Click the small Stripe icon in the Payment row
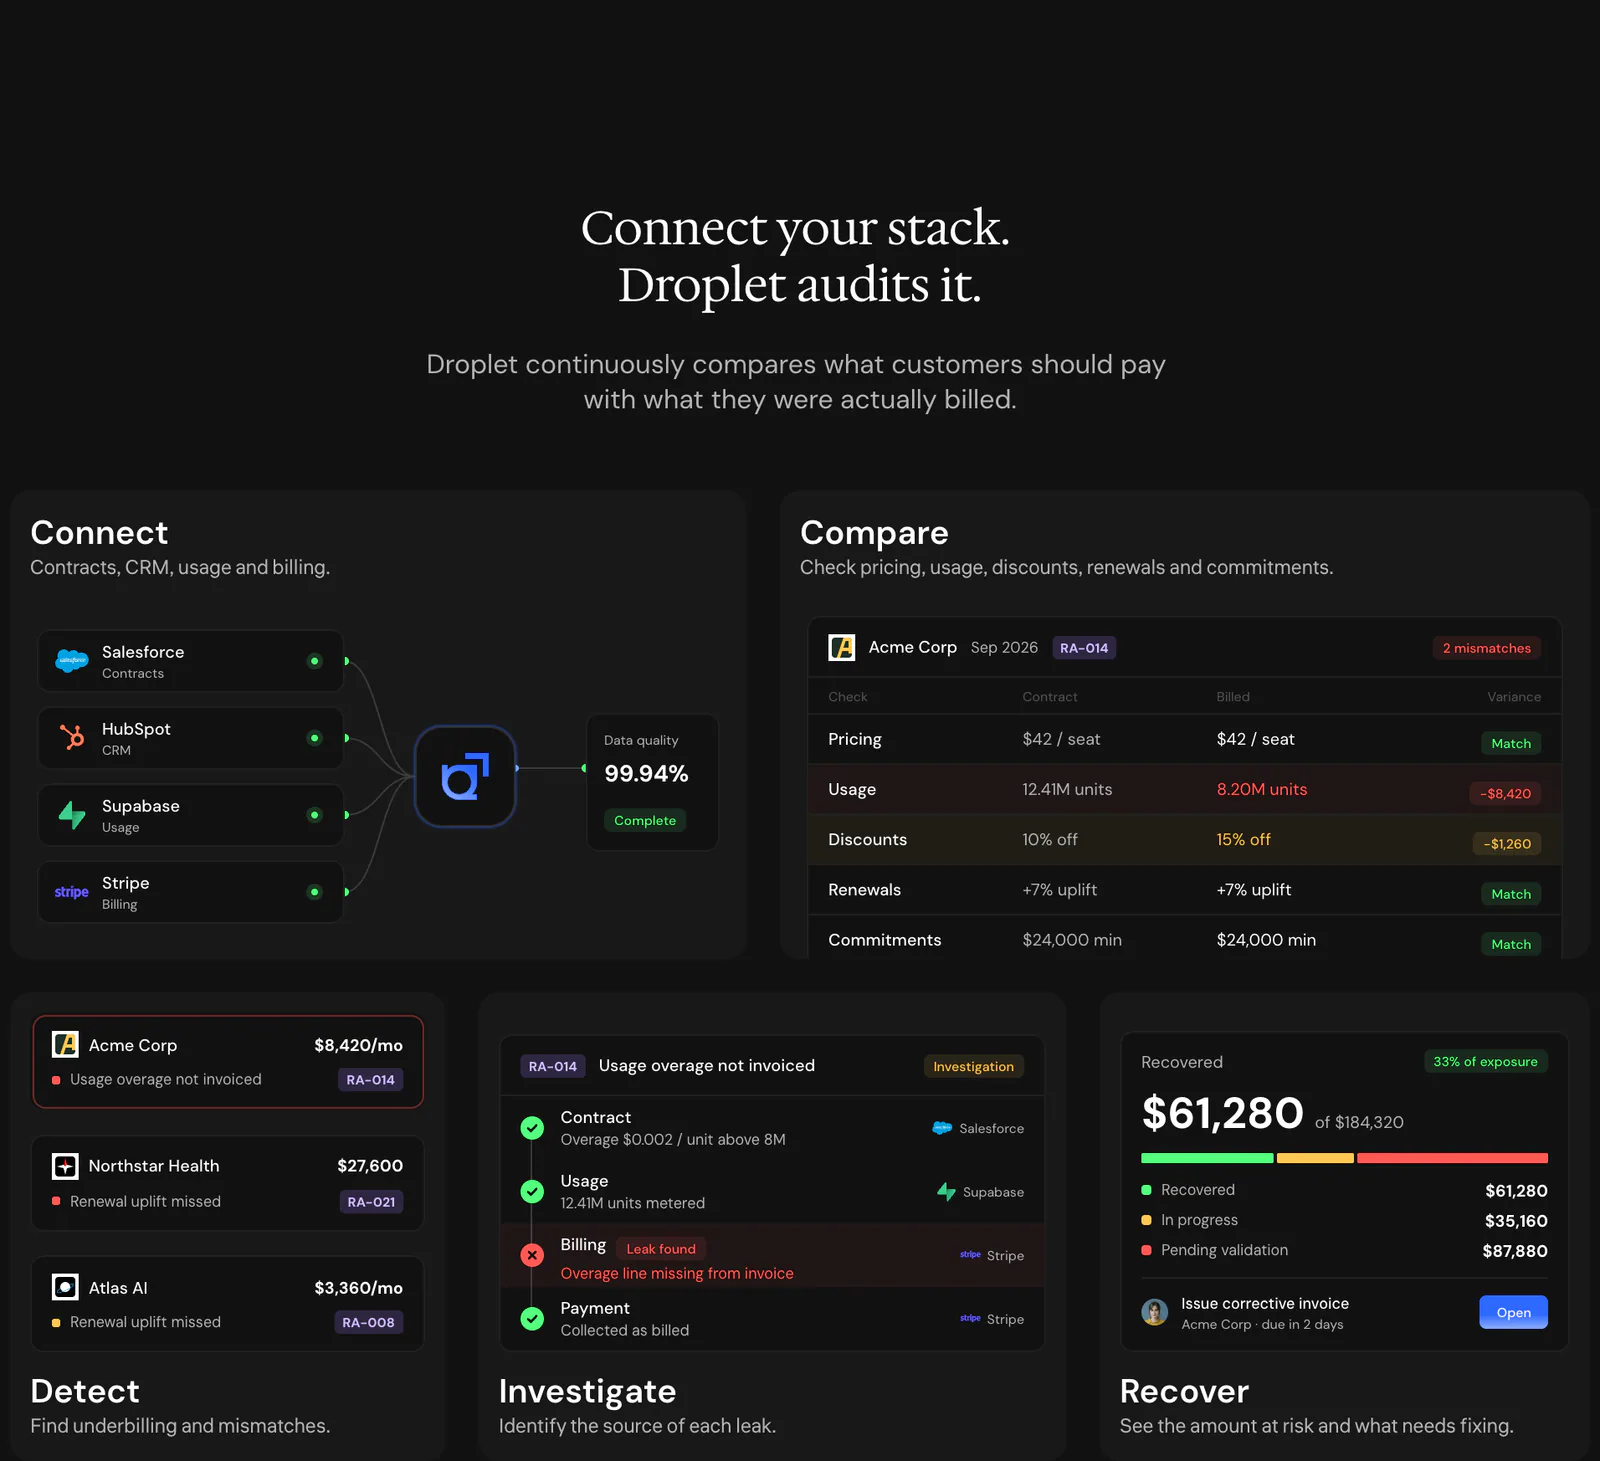 point(970,1318)
